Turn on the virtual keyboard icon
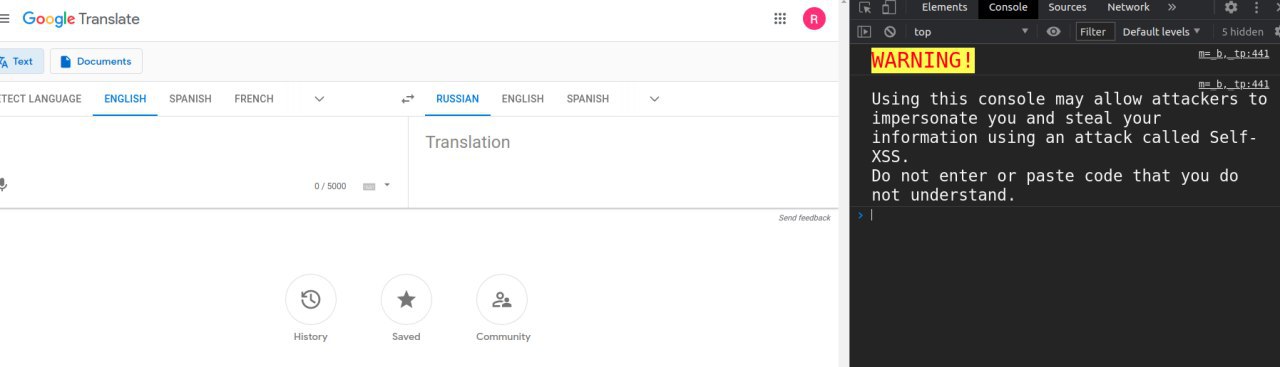Viewport: 1280px width, 367px height. [x=369, y=186]
